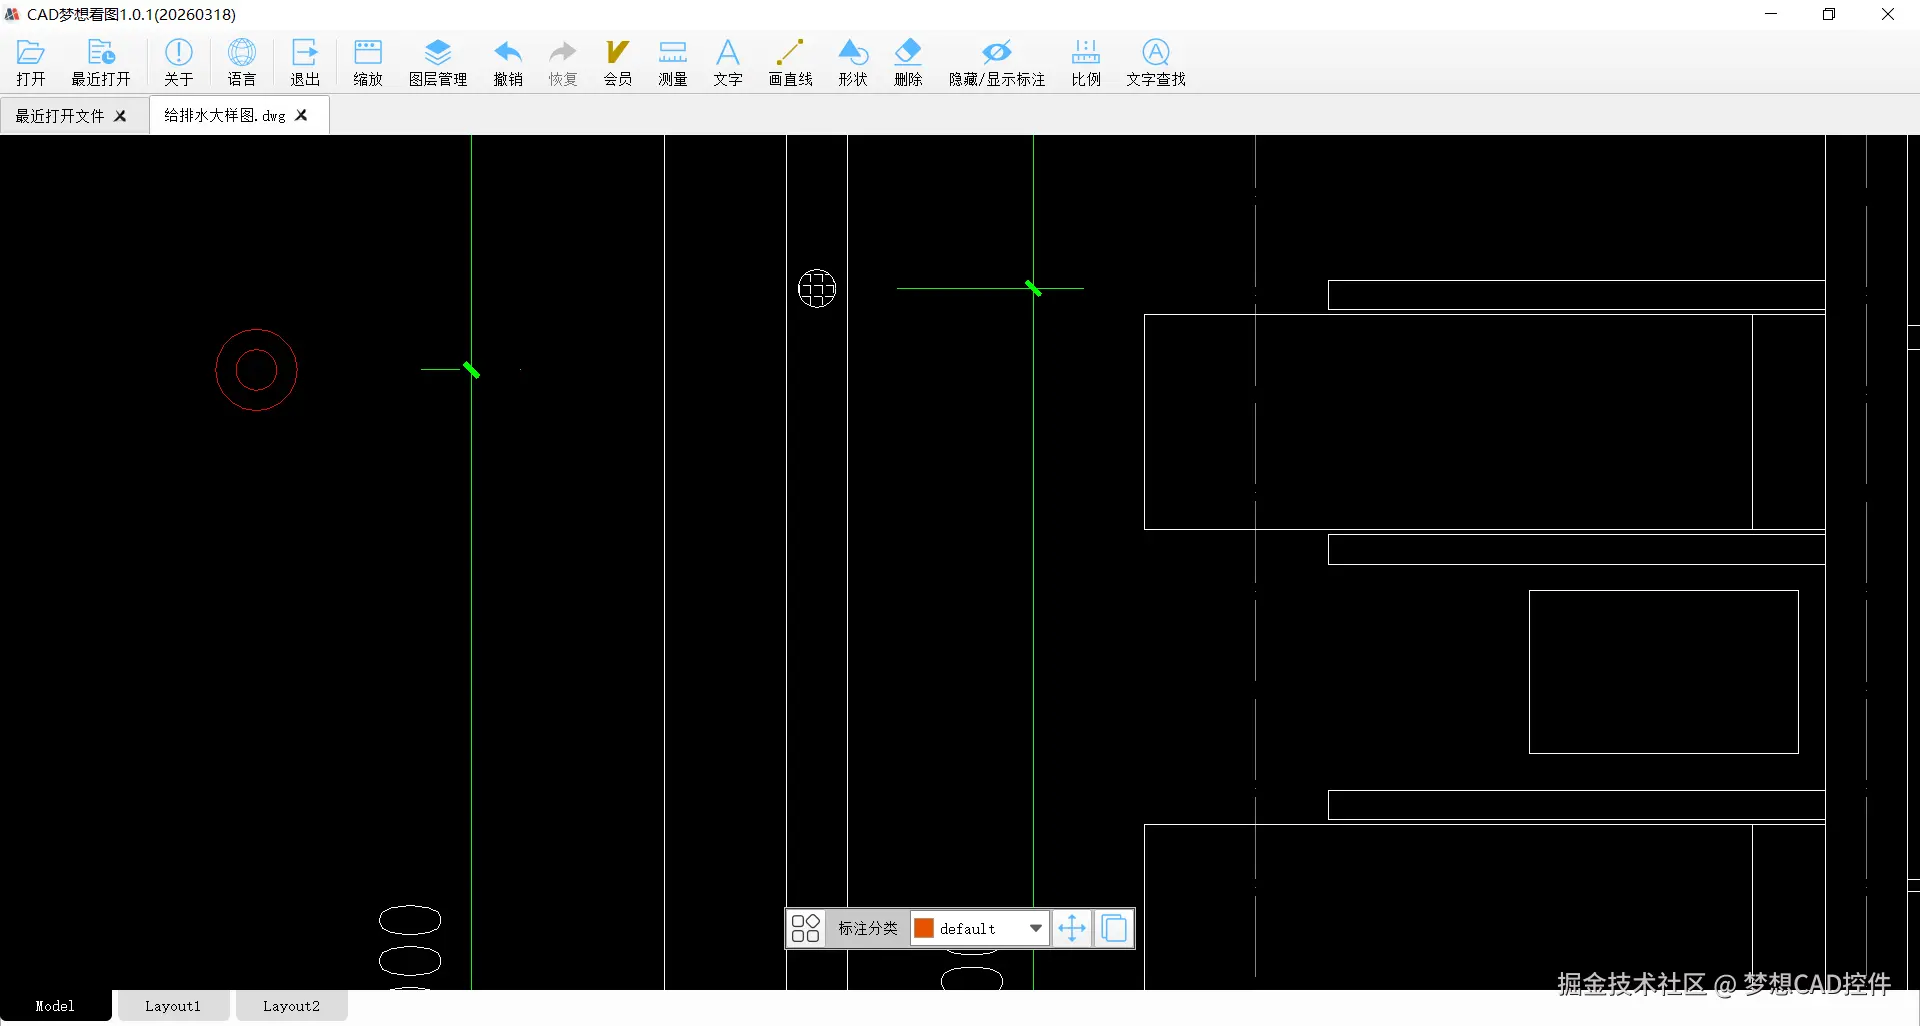Select the 画直线 draw line tool
This screenshot has width=1920, height=1026.
pos(790,63)
